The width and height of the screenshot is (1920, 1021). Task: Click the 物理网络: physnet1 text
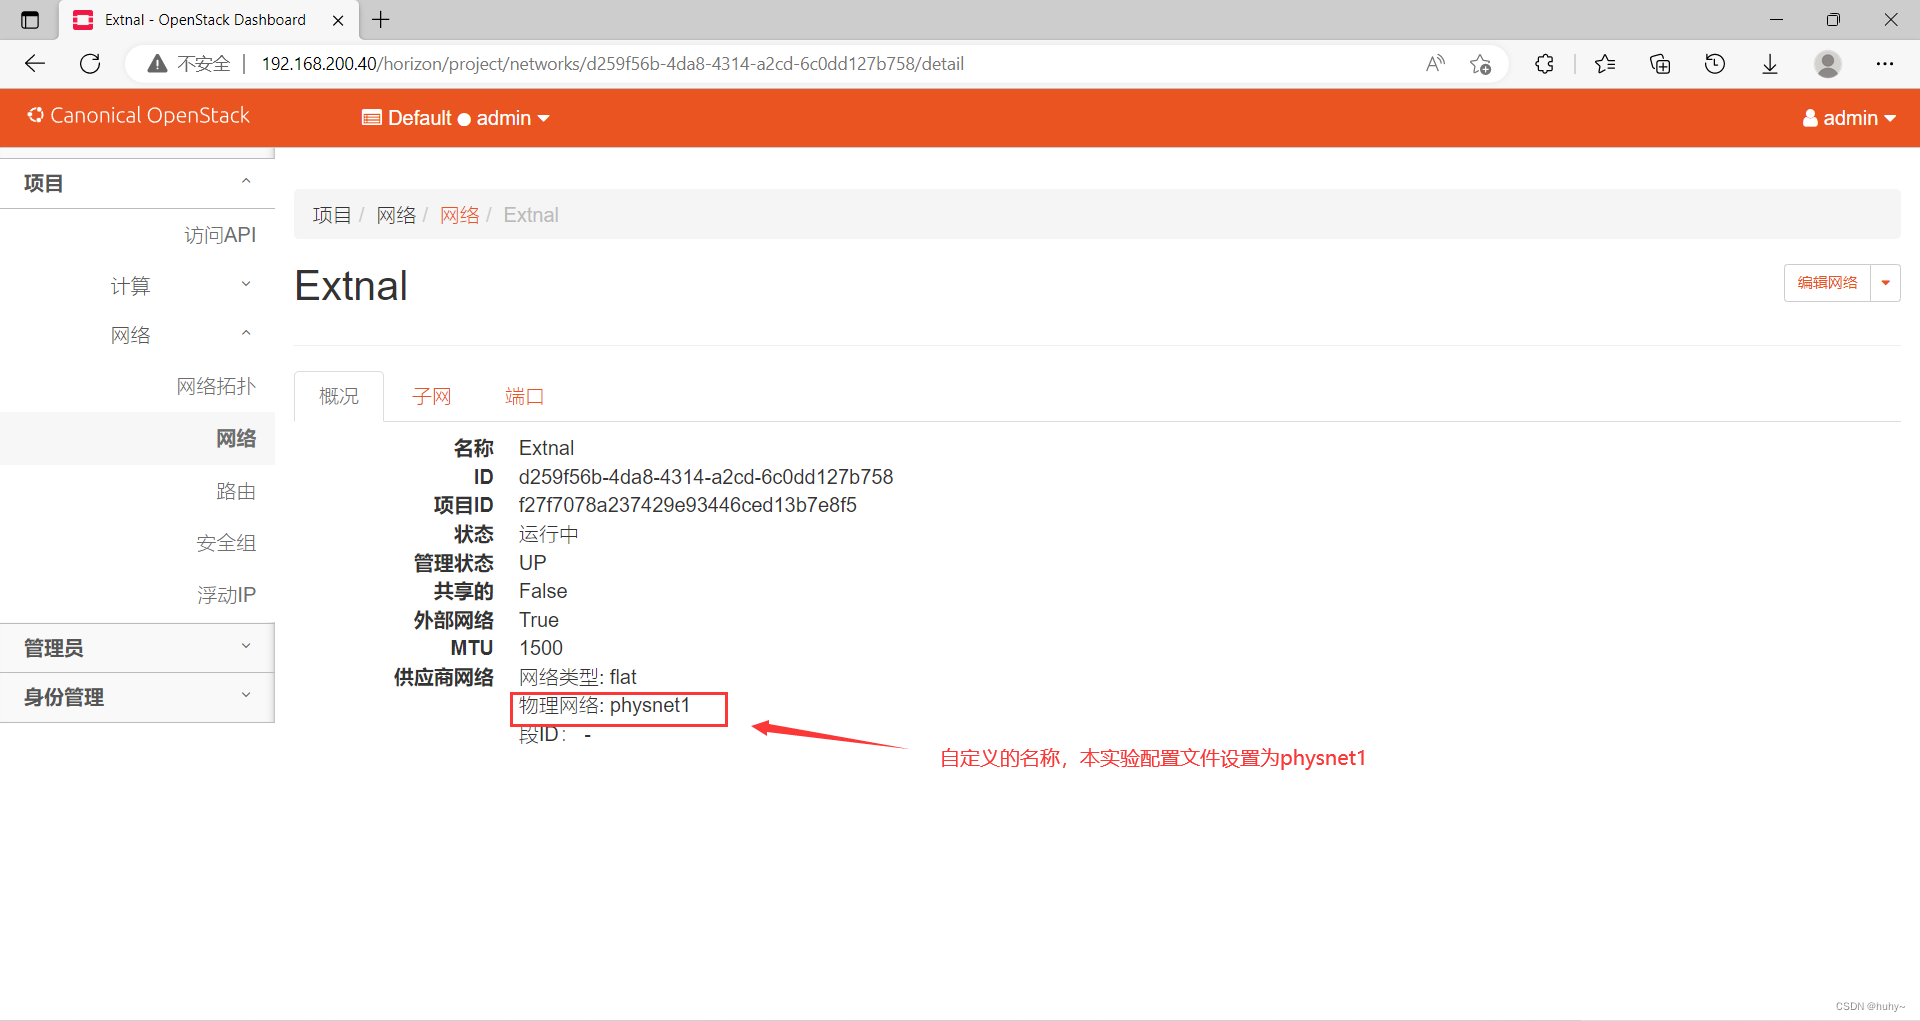tap(605, 706)
